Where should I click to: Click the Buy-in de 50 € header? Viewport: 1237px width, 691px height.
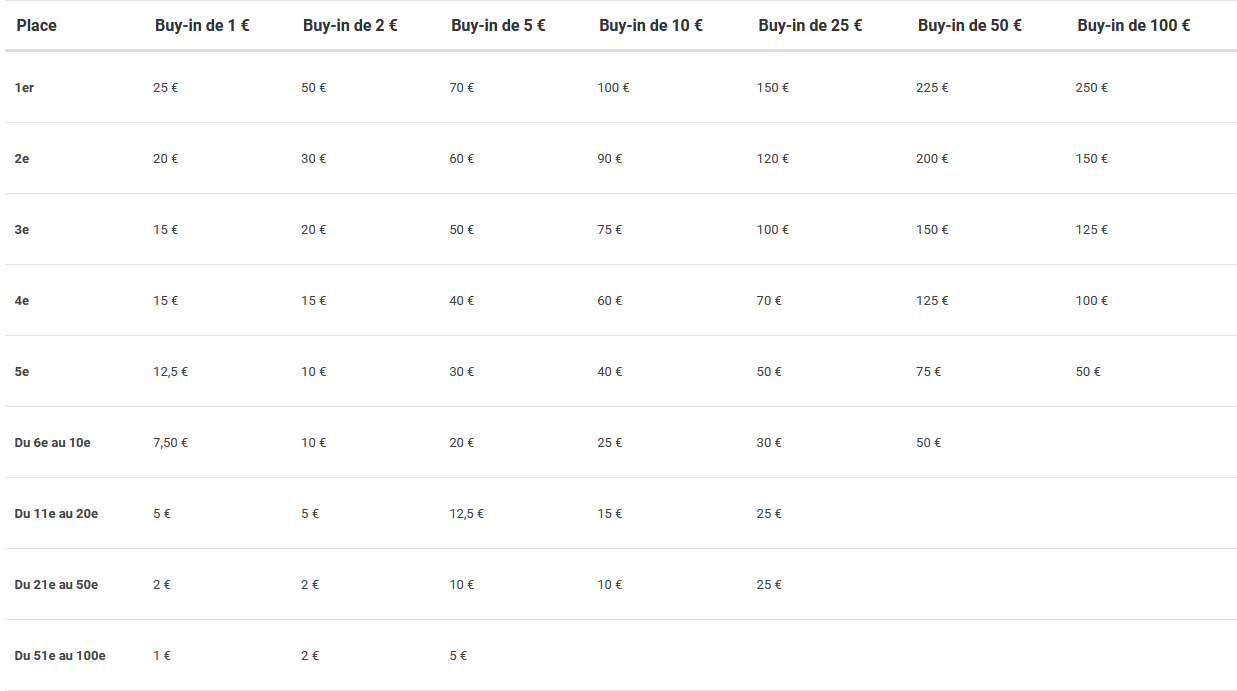point(970,26)
